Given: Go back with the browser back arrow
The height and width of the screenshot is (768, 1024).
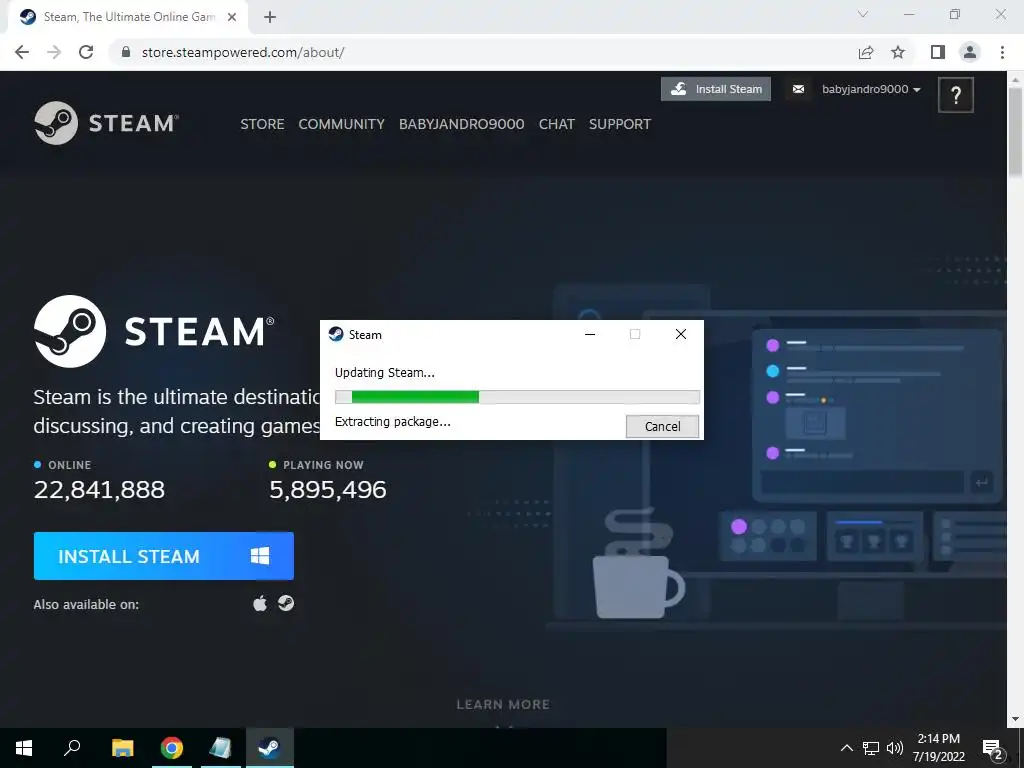Looking at the screenshot, I should point(22,52).
